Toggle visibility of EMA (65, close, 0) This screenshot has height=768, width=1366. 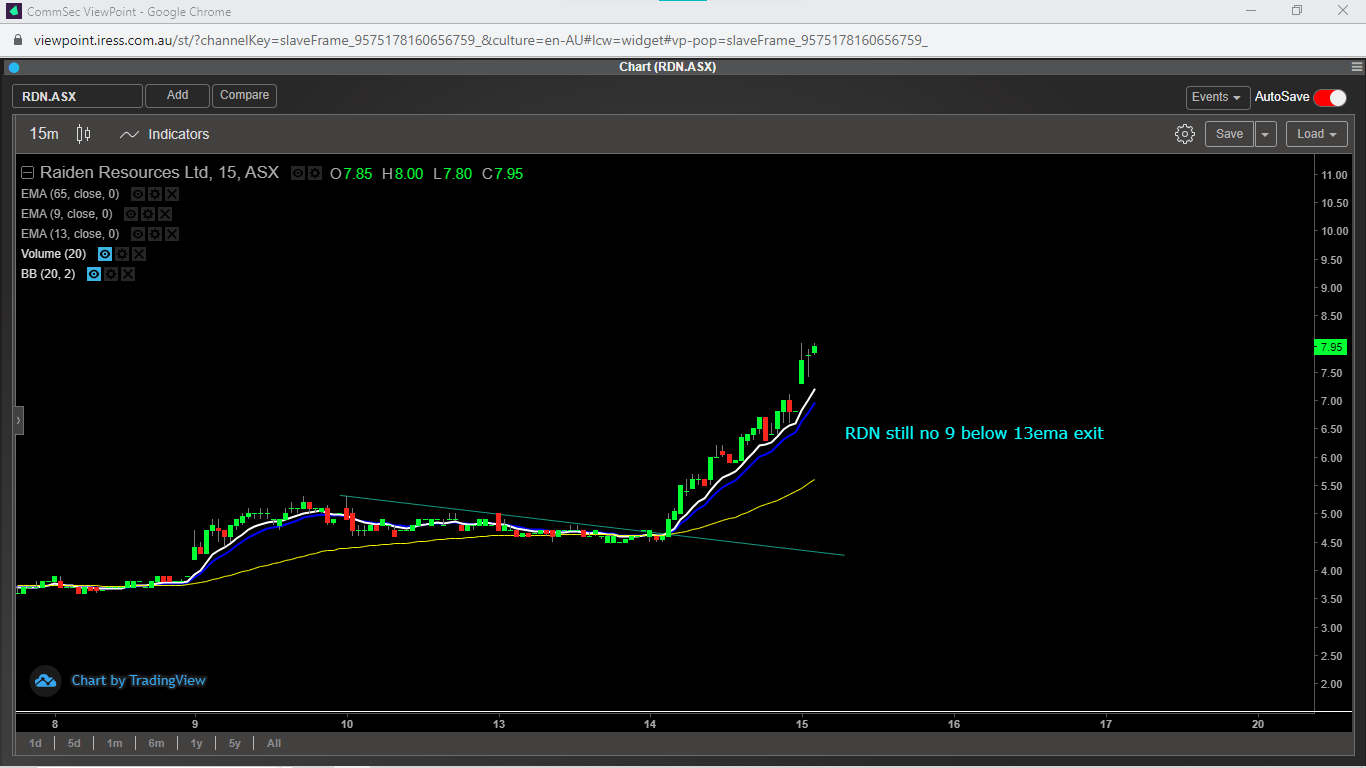(138, 194)
